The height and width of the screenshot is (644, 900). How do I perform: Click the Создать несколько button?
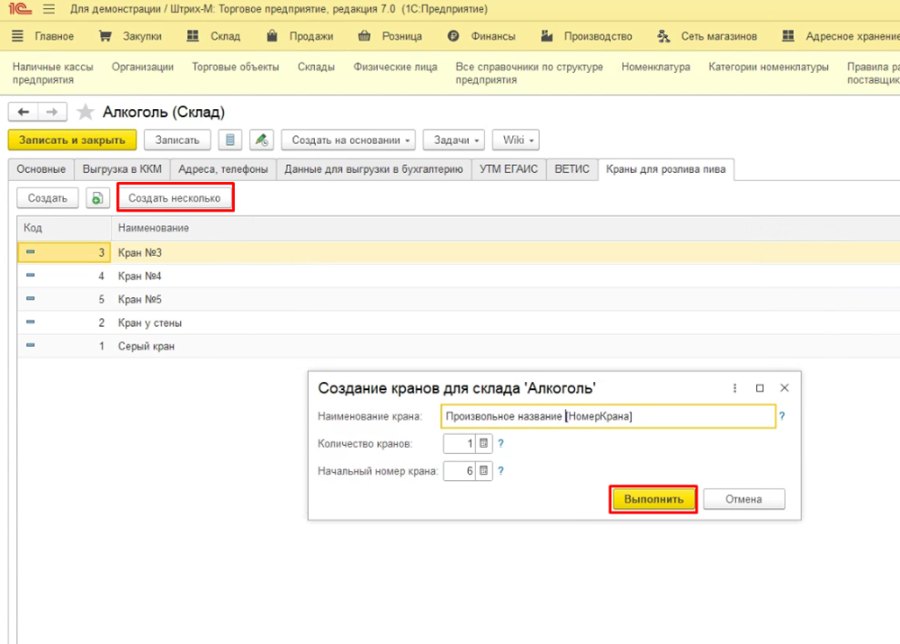pos(174,198)
